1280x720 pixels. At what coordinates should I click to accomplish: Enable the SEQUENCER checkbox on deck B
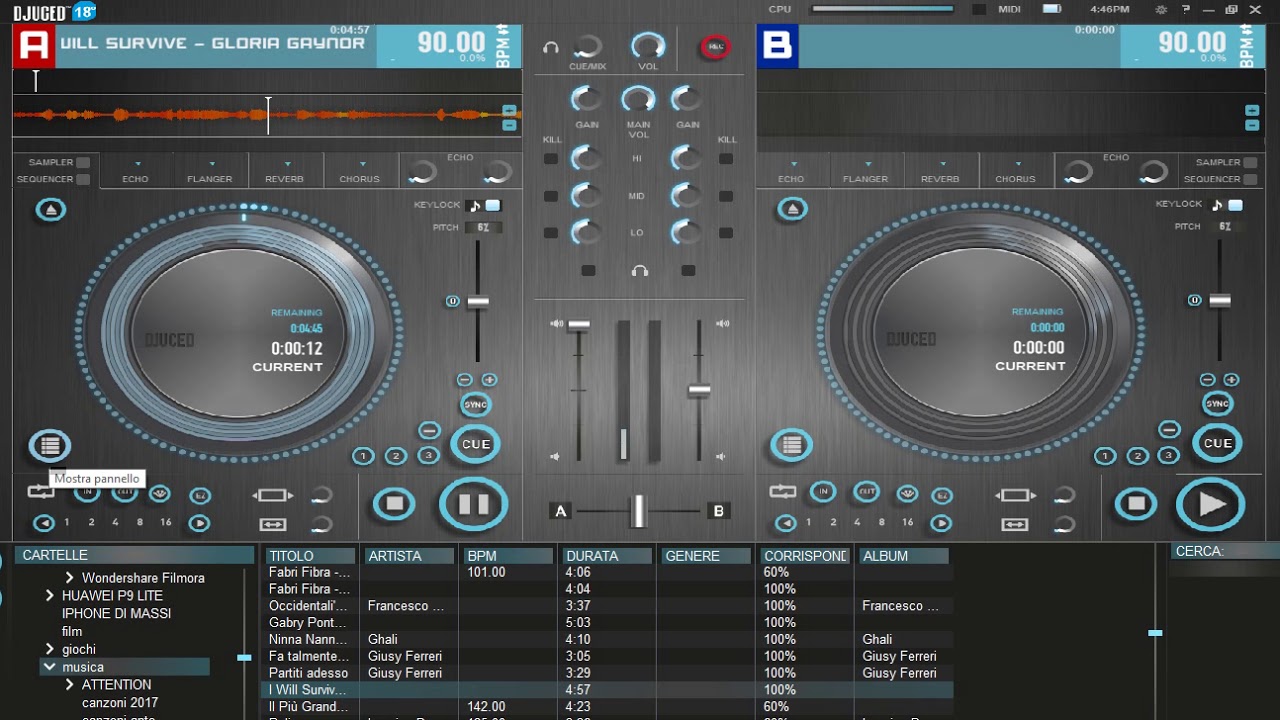coord(1251,179)
